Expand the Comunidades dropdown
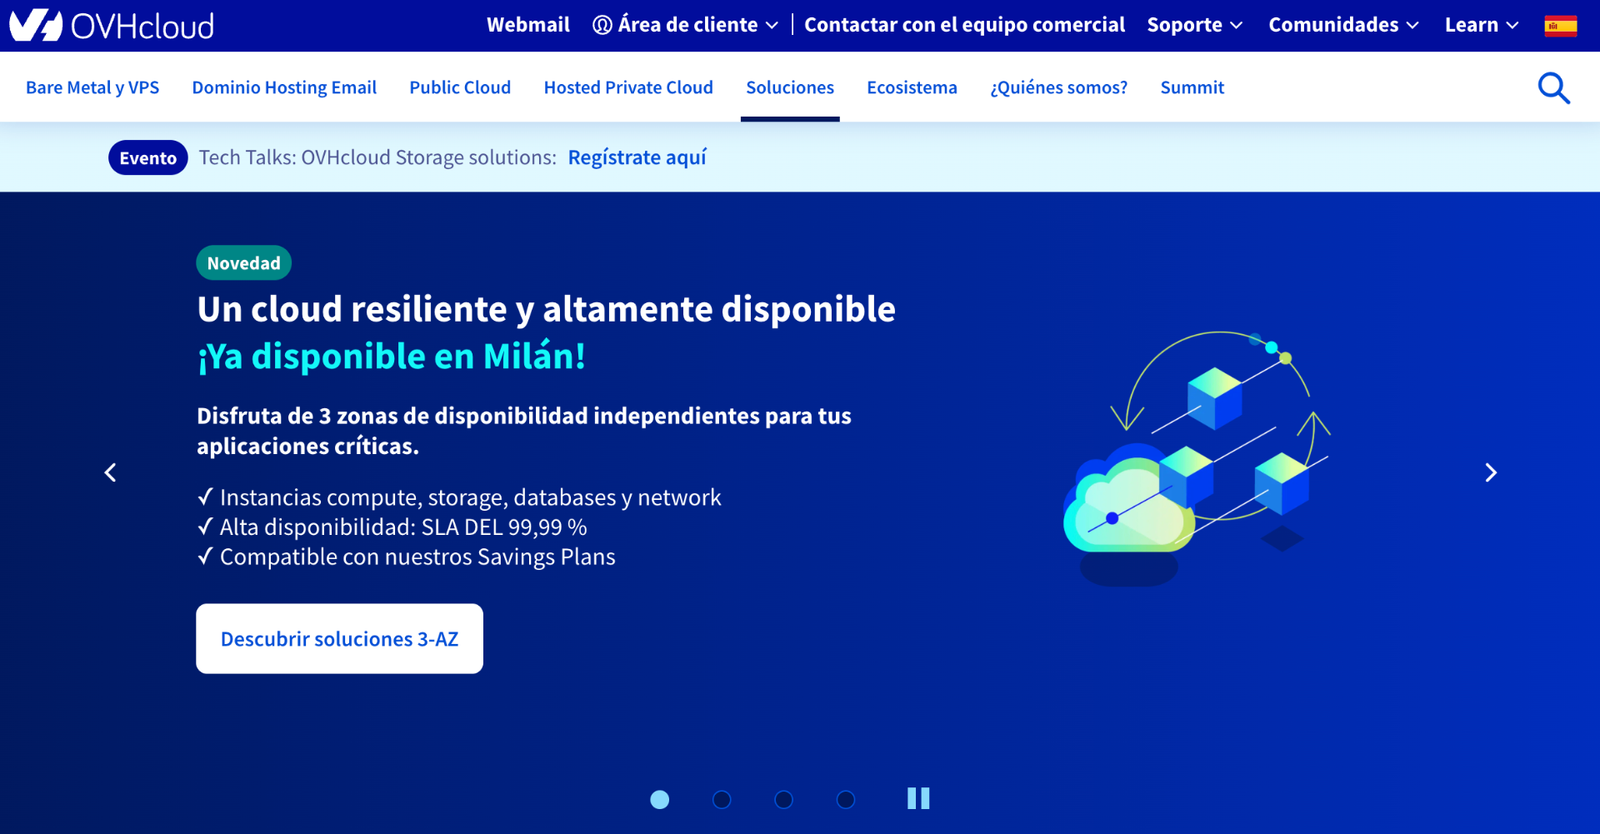Image resolution: width=1600 pixels, height=834 pixels. coord(1344,25)
